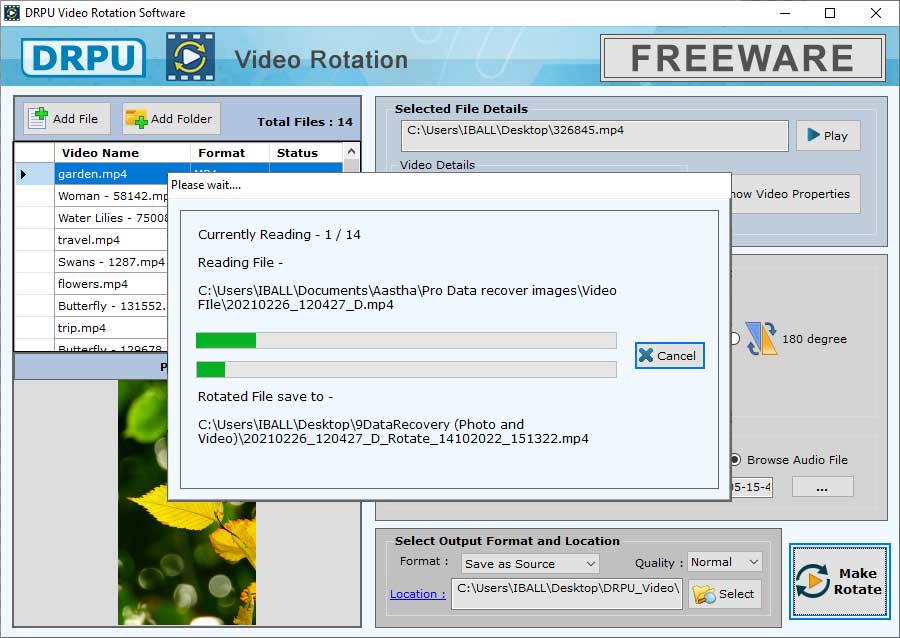Click the ellipsis browse button for the audio file
The width and height of the screenshot is (900, 638).
click(823, 487)
